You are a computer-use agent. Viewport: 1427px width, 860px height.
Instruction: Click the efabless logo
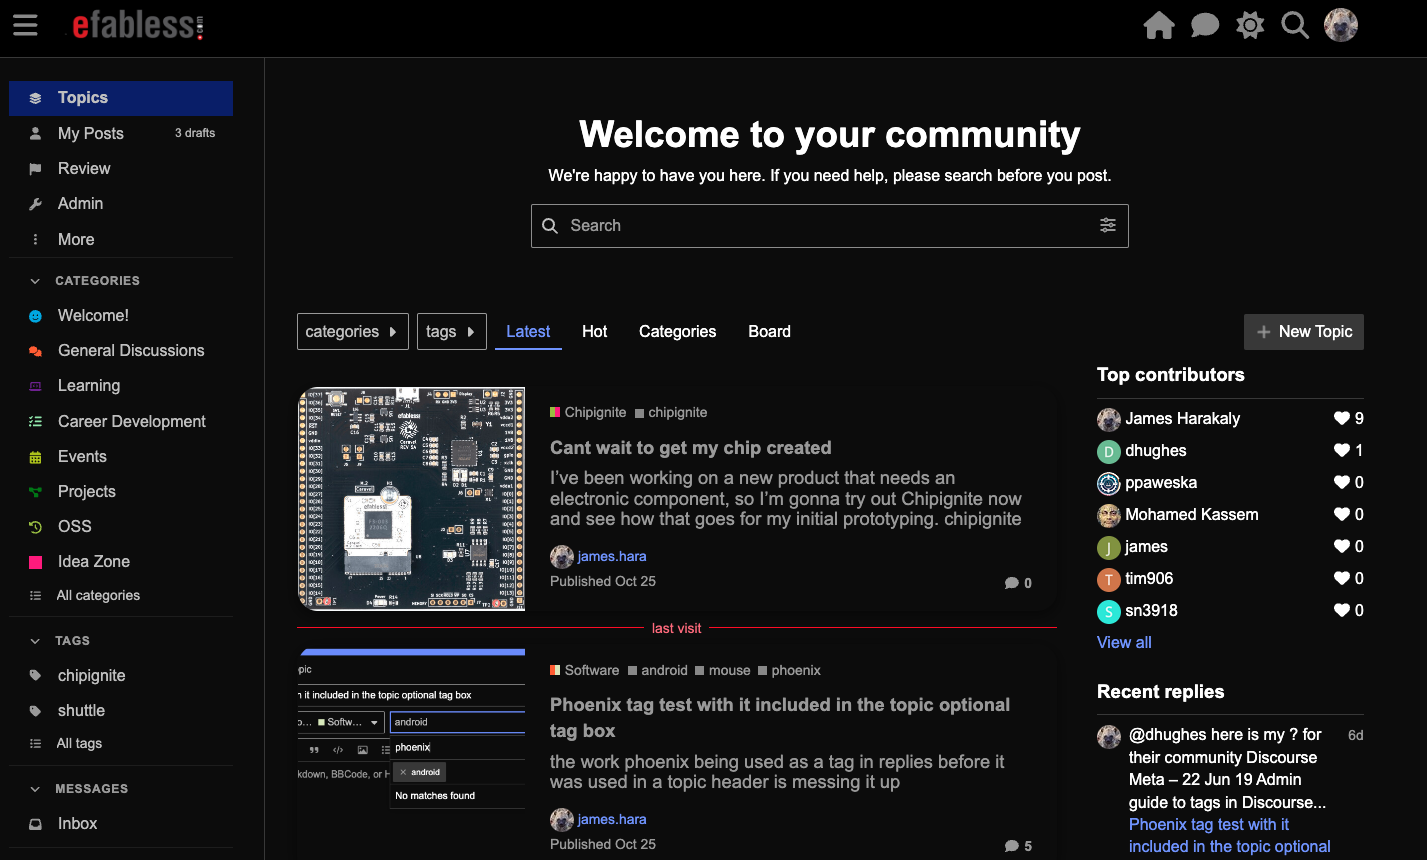pos(137,25)
